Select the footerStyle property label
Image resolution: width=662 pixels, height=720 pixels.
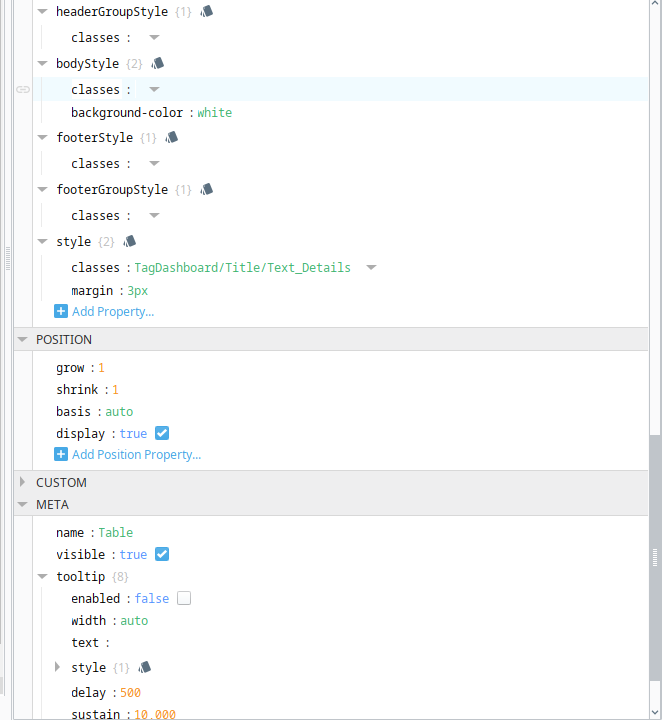click(x=95, y=137)
